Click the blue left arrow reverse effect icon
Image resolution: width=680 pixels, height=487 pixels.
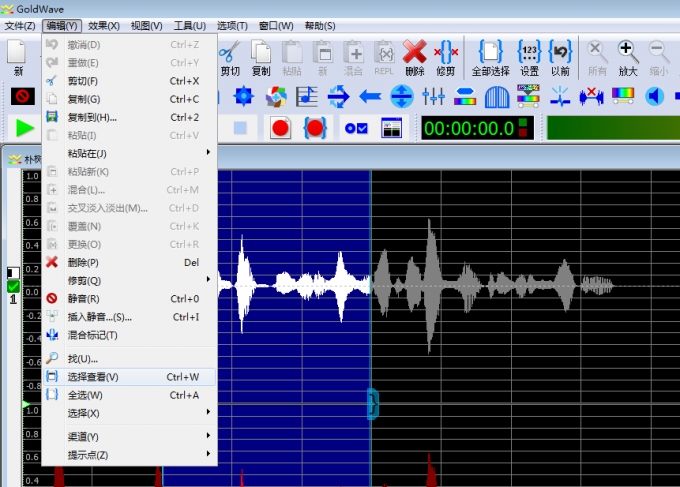pos(370,96)
